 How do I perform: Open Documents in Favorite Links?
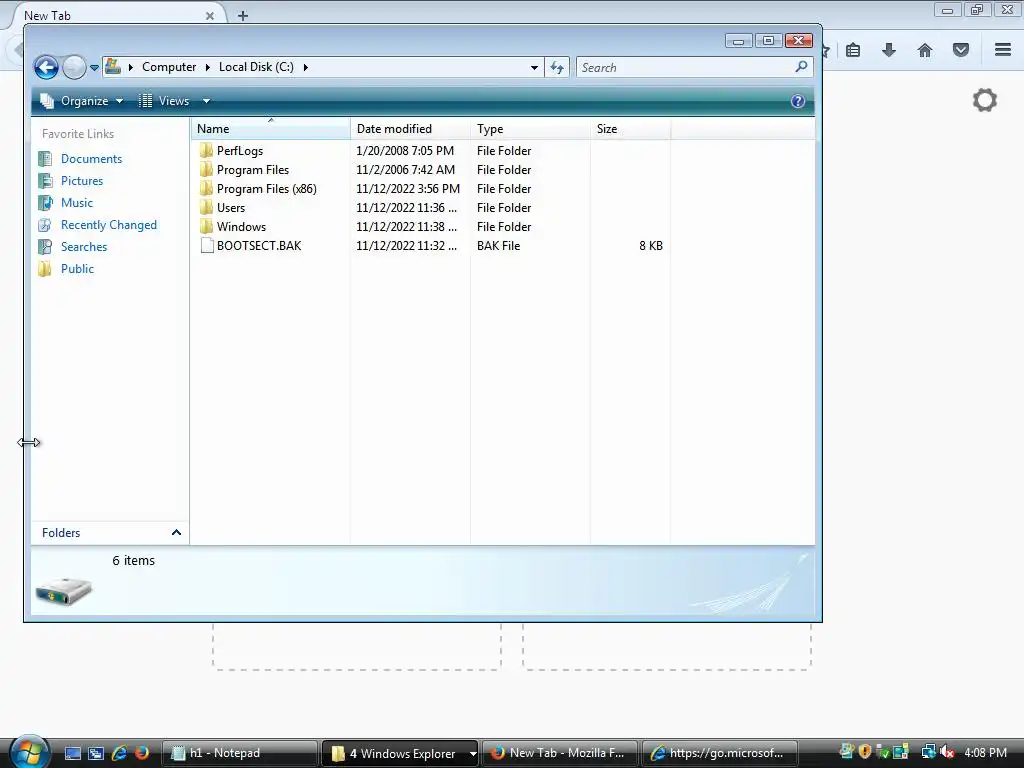[91, 159]
